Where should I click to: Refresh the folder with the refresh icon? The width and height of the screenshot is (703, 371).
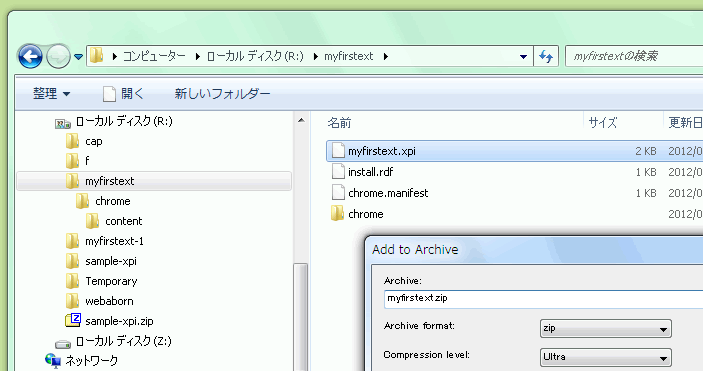(x=546, y=57)
